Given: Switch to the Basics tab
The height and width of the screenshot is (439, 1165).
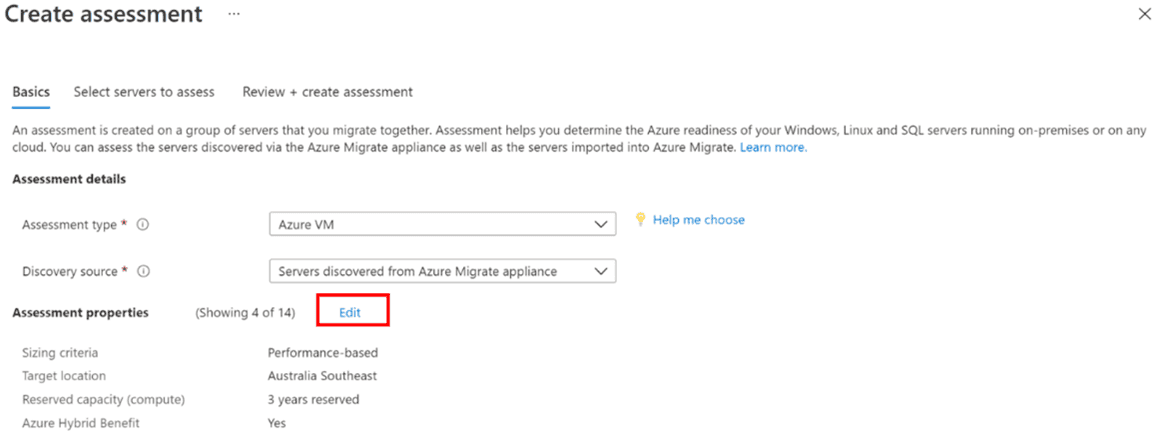Looking at the screenshot, I should click(31, 92).
